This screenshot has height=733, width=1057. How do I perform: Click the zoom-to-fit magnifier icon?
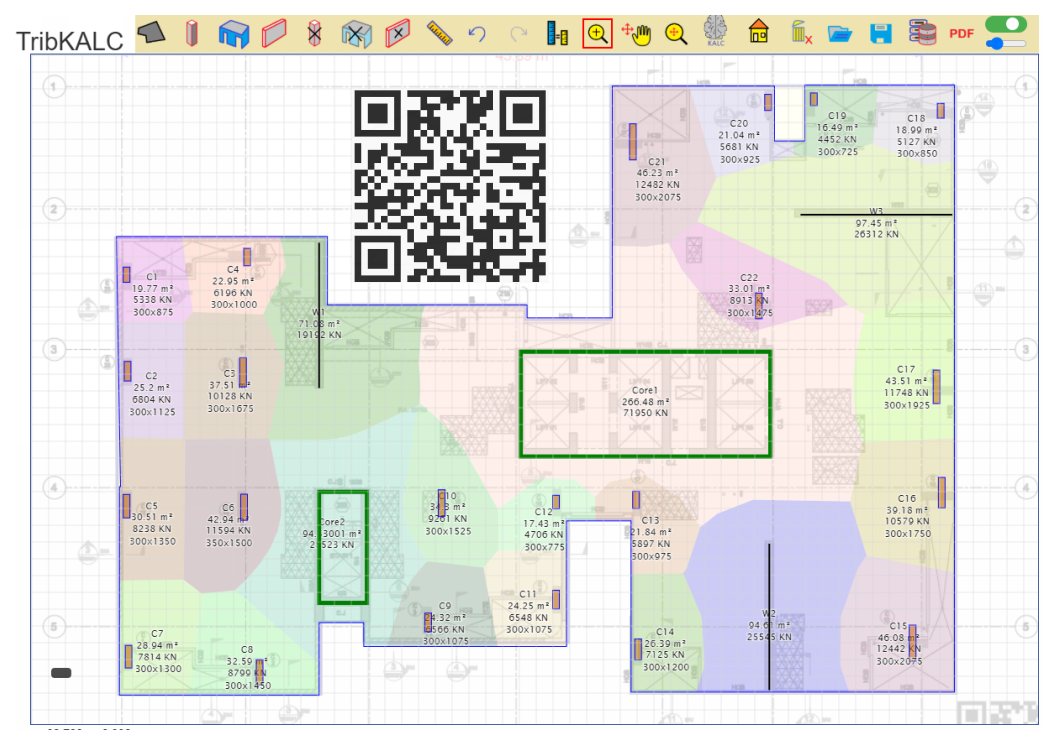[x=675, y=34]
